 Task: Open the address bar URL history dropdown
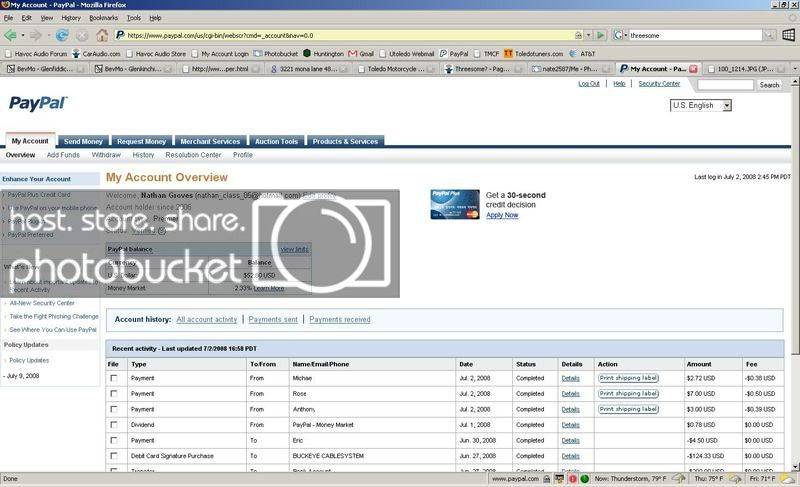click(589, 35)
